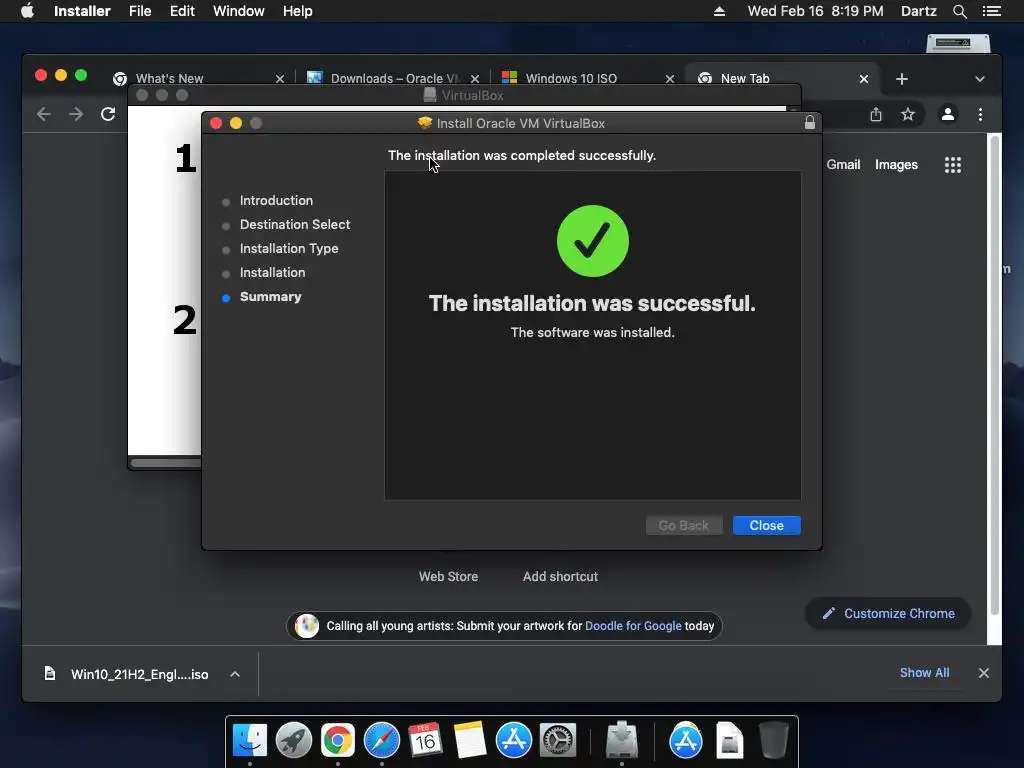1024x768 pixels.
Task: Close the Windows 10 ISO tab
Action: point(669,78)
